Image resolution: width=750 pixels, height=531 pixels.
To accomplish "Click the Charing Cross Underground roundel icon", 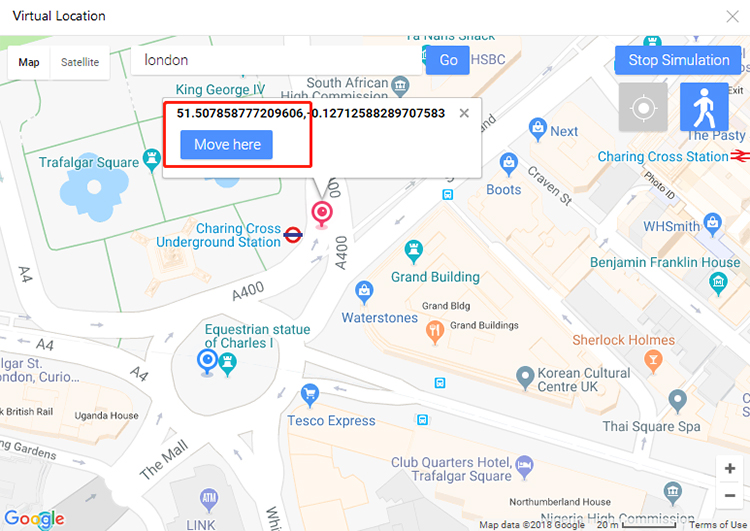I will 293,234.
